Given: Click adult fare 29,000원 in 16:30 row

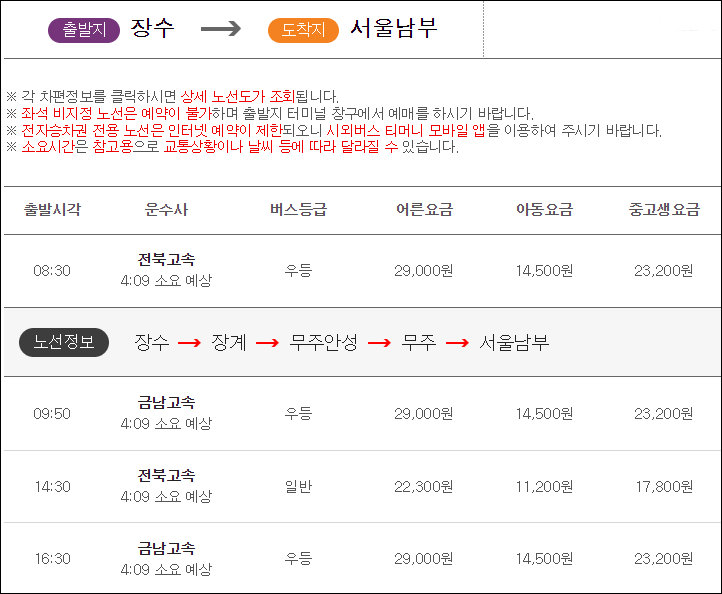Looking at the screenshot, I should pos(424,559).
